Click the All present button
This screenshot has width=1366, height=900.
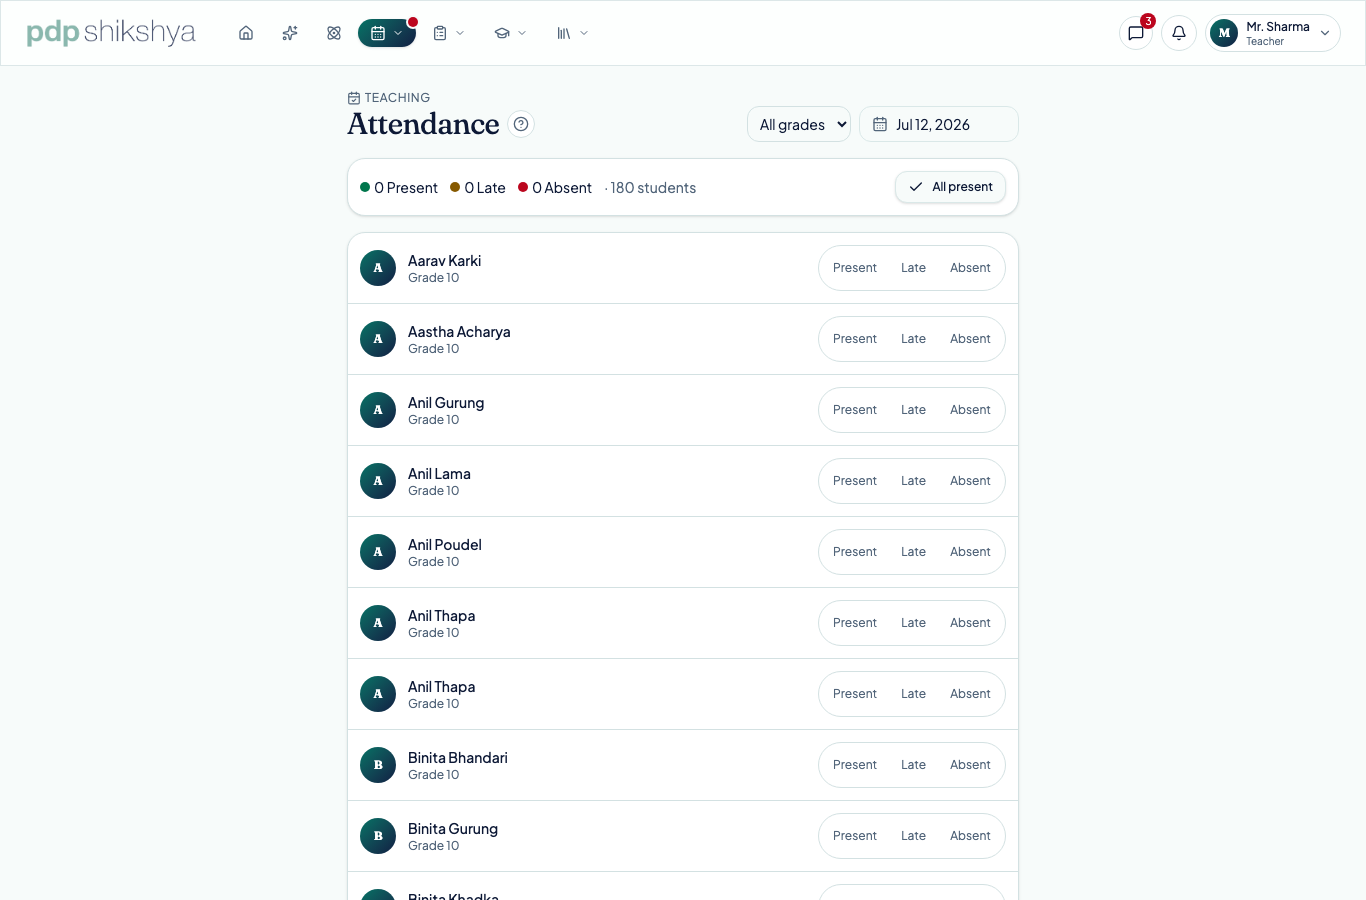point(950,187)
